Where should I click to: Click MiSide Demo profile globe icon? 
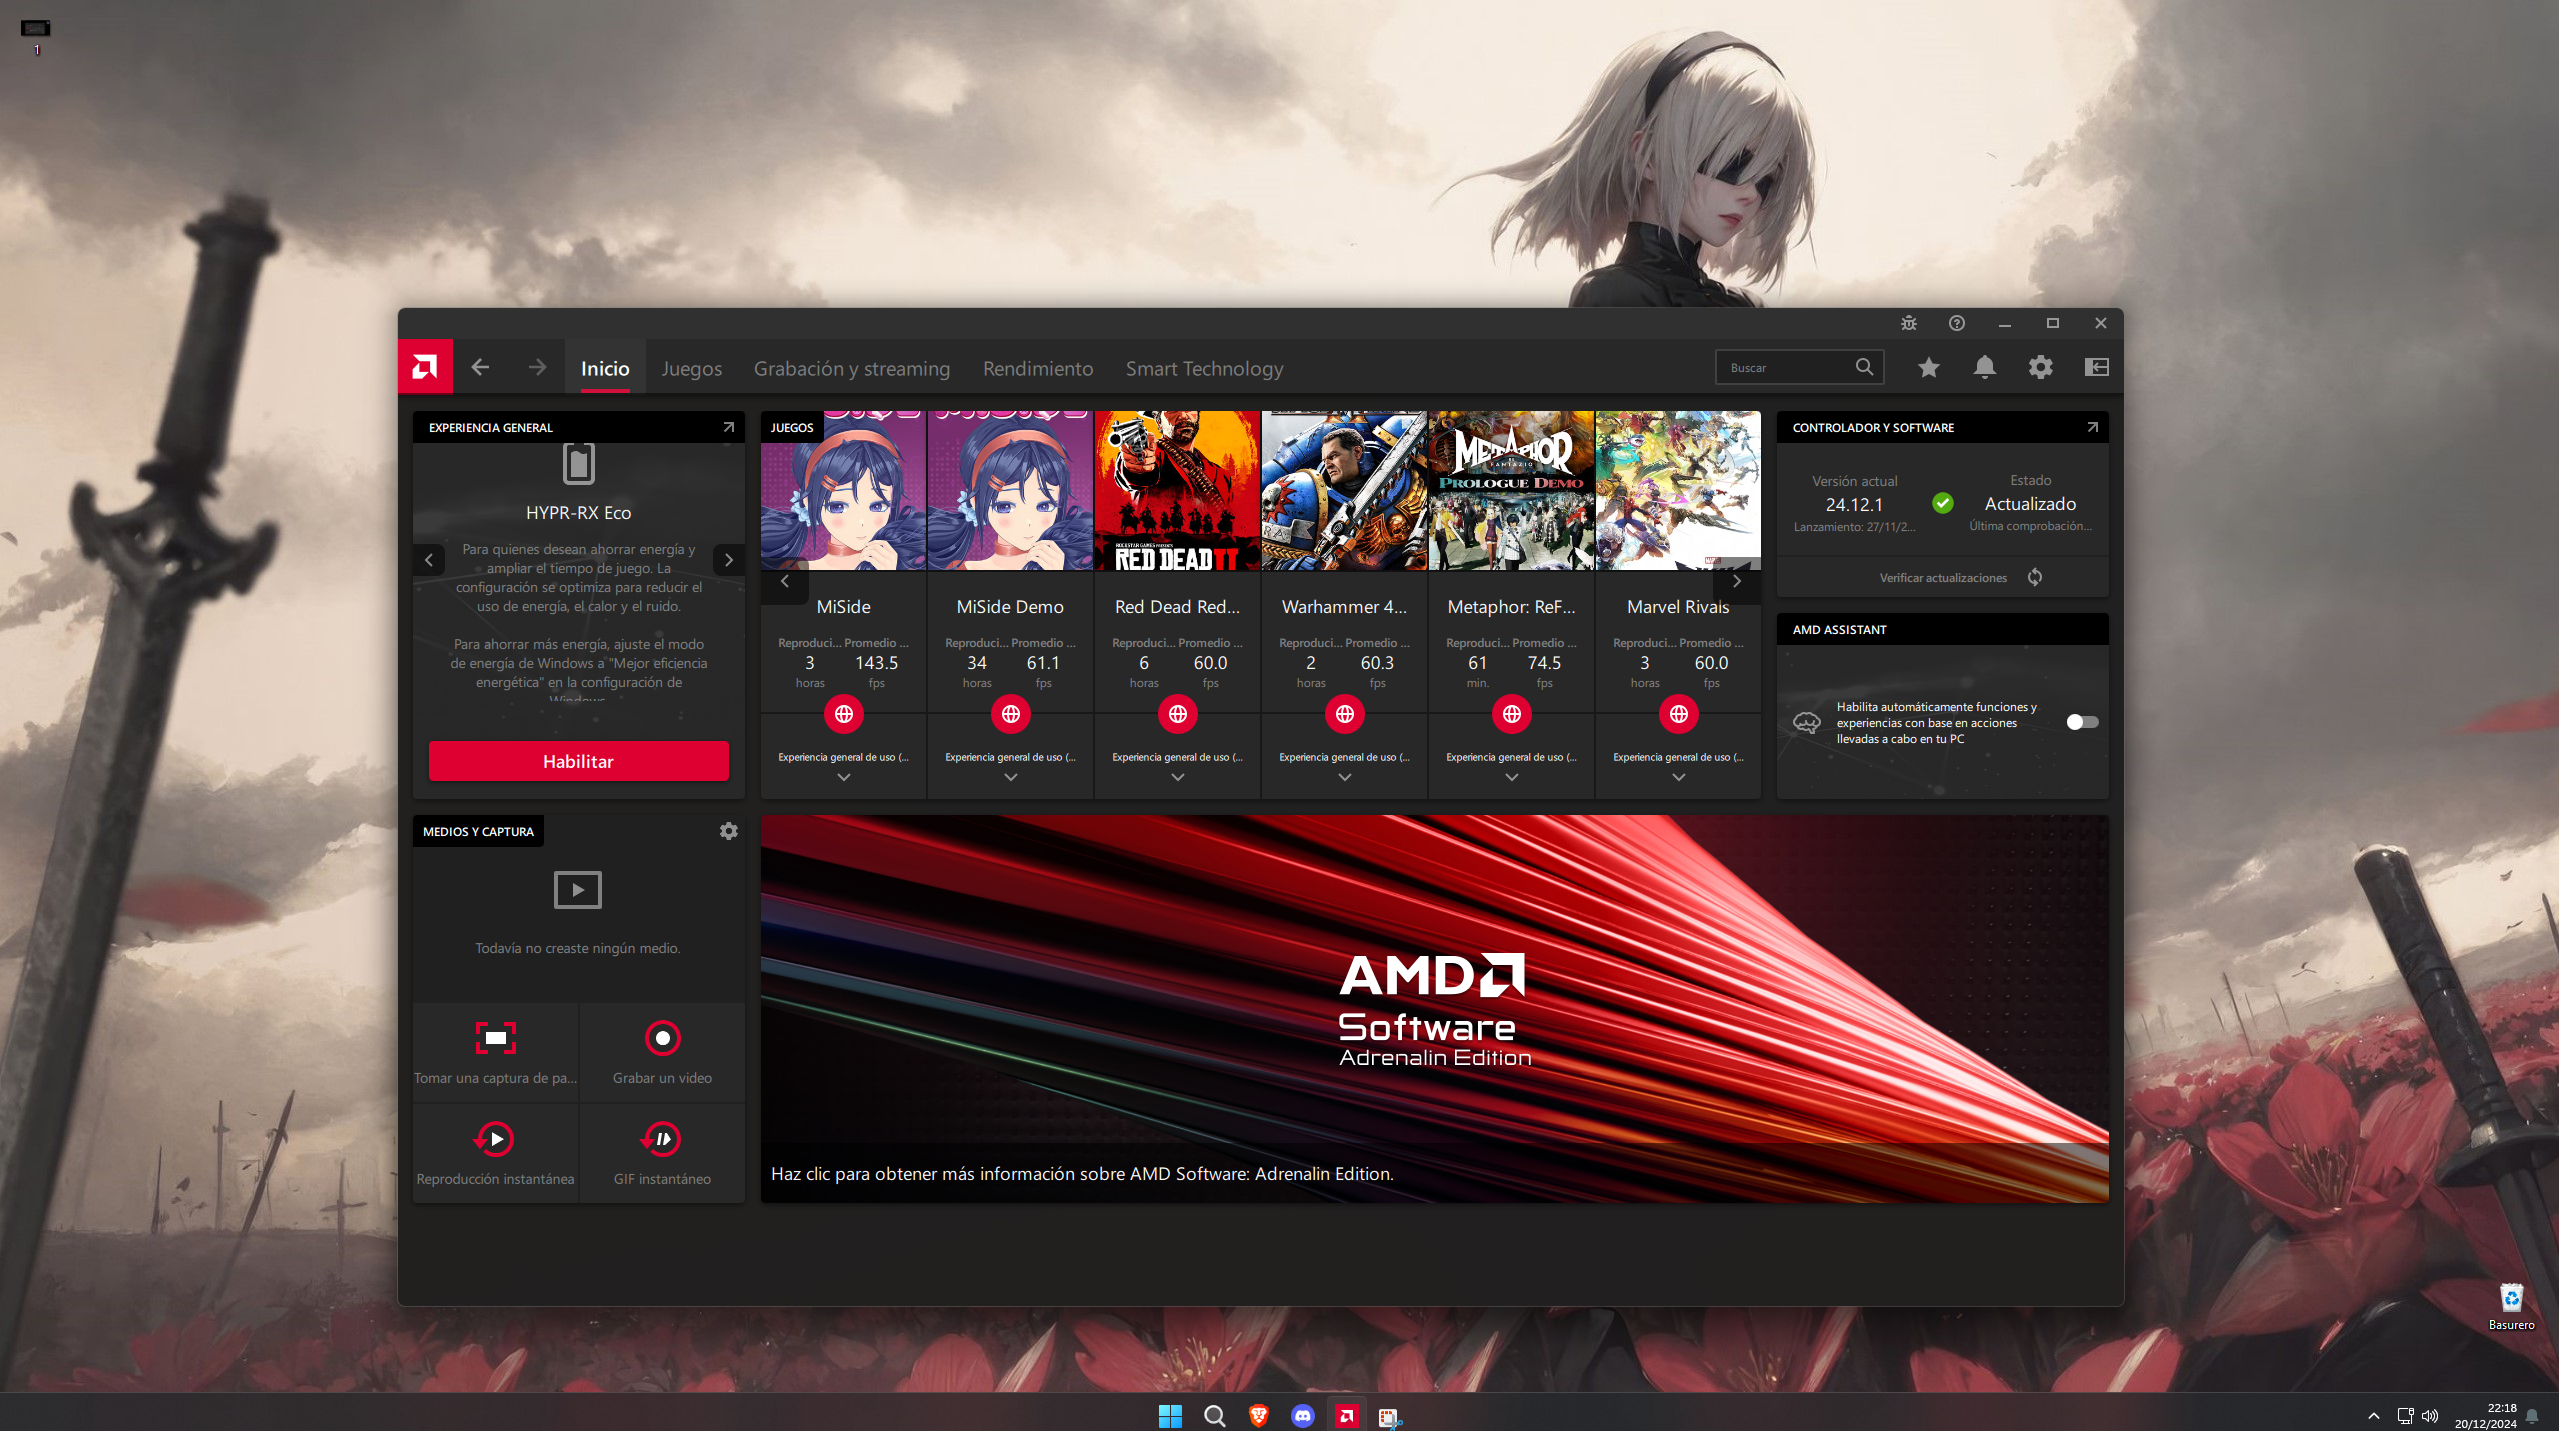(1011, 714)
